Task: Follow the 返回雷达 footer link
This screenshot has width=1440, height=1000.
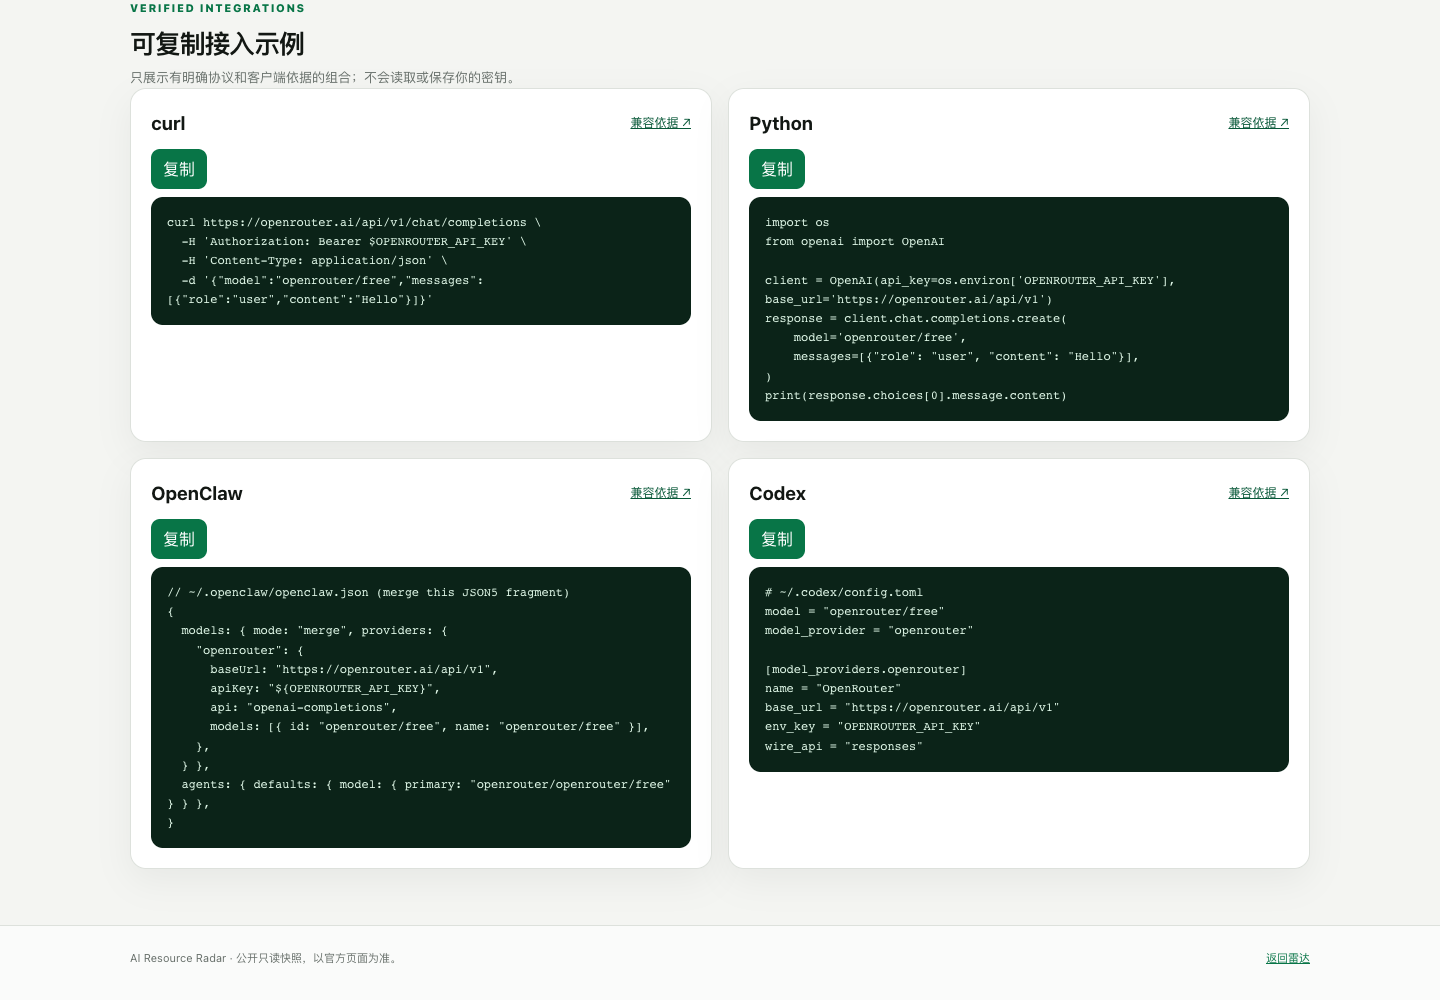Action: [1288, 958]
